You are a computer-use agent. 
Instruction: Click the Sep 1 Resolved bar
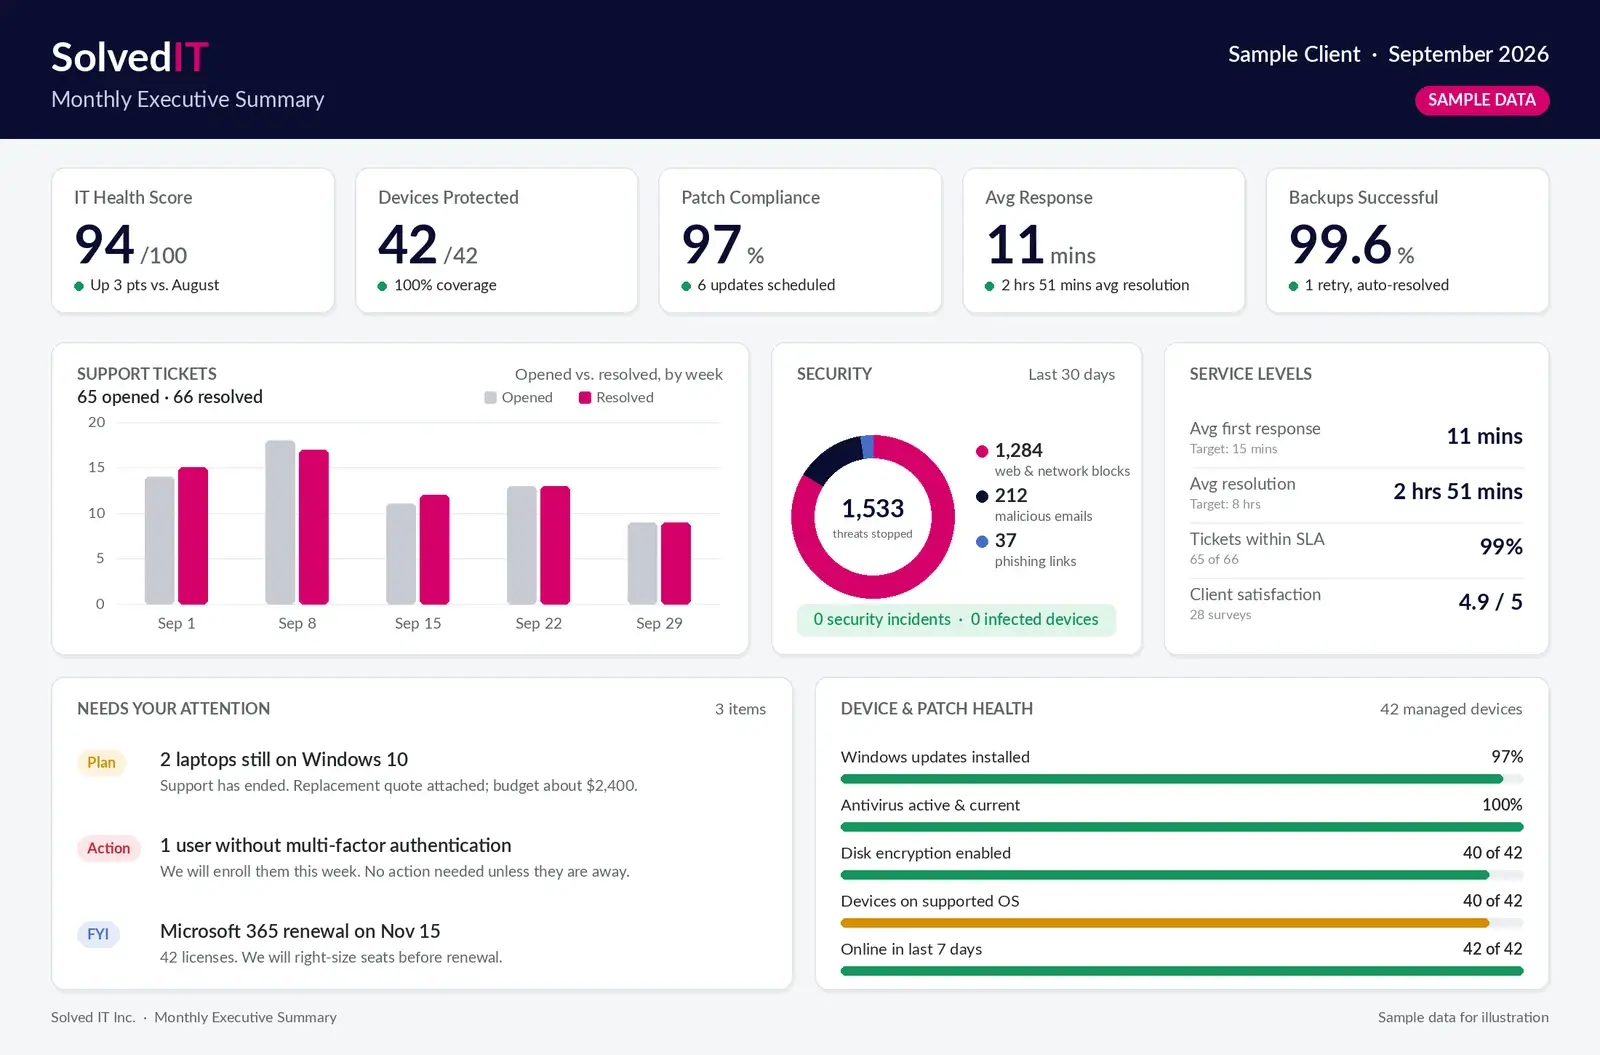coord(193,536)
